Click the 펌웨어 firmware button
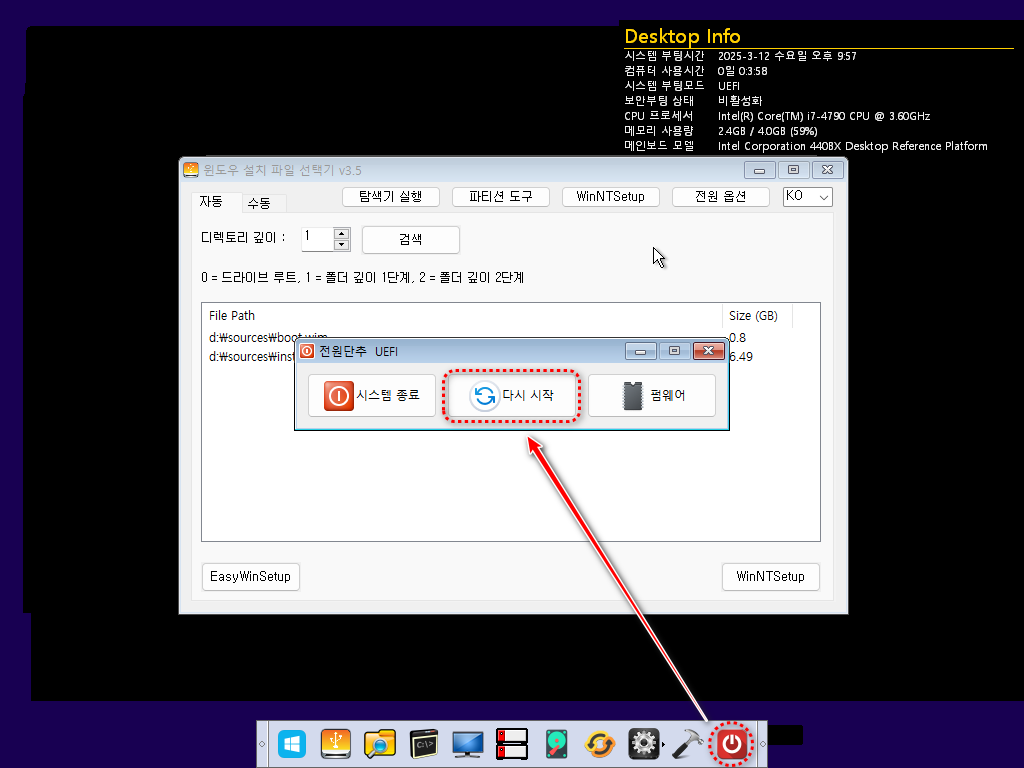 point(652,395)
